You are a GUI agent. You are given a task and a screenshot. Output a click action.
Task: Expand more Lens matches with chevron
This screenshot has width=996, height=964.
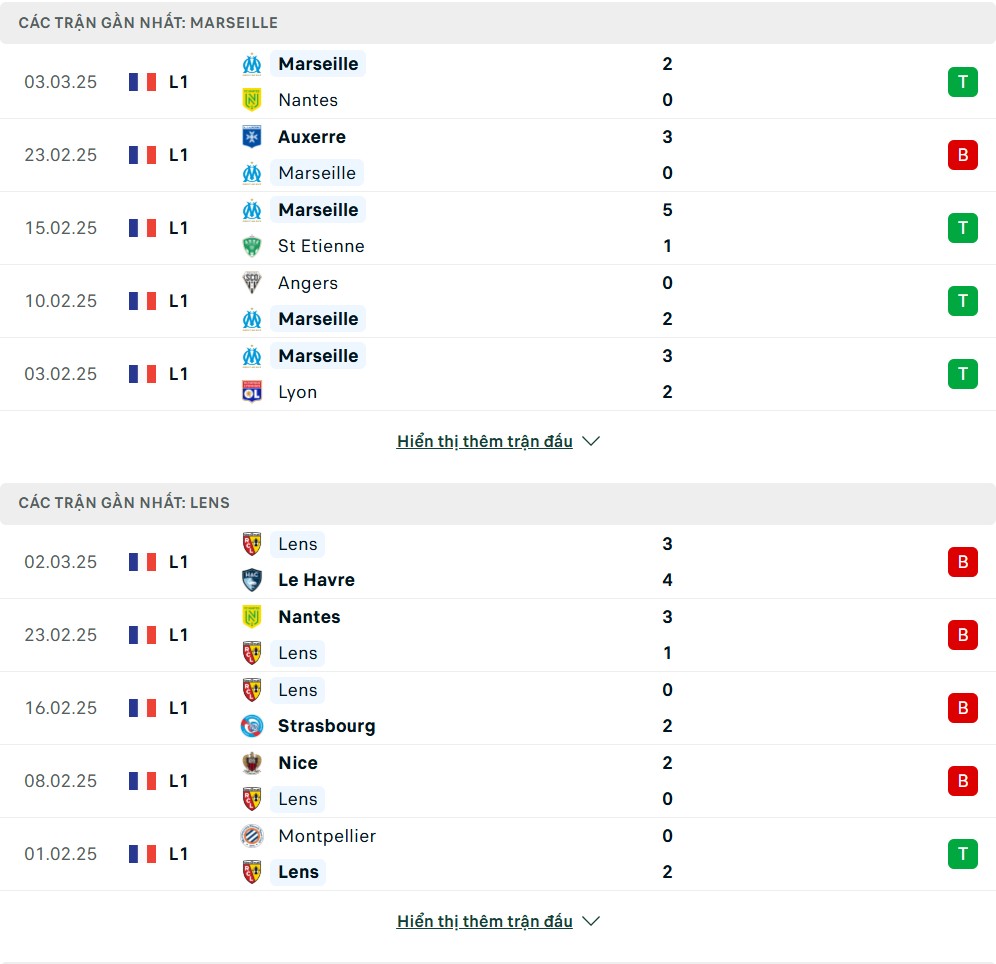tap(591, 921)
